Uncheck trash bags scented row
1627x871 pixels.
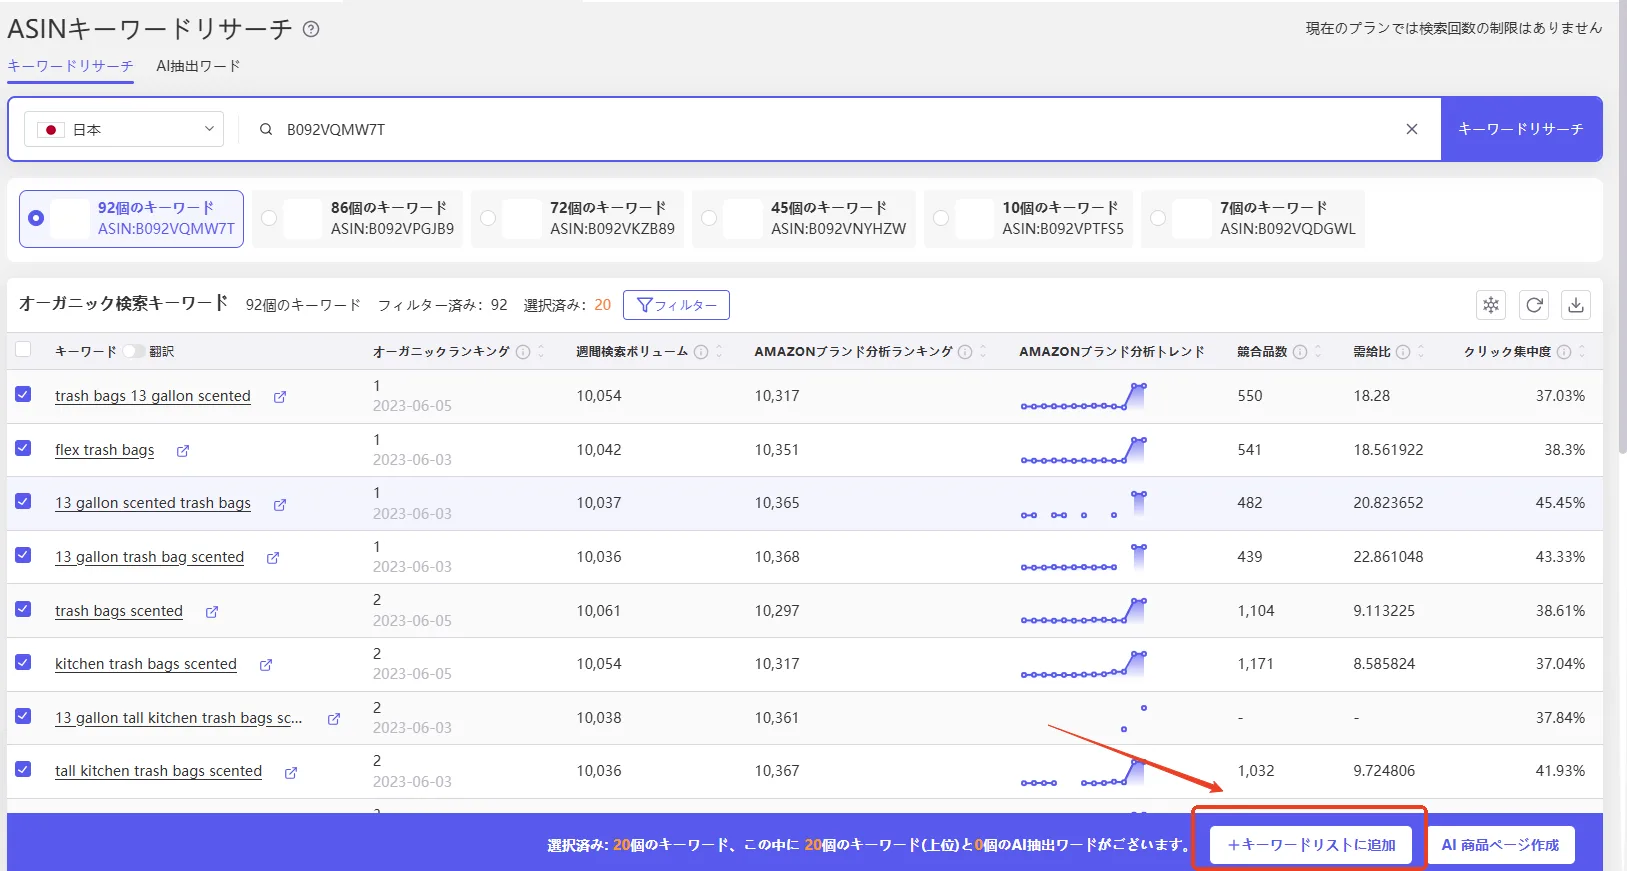point(23,609)
